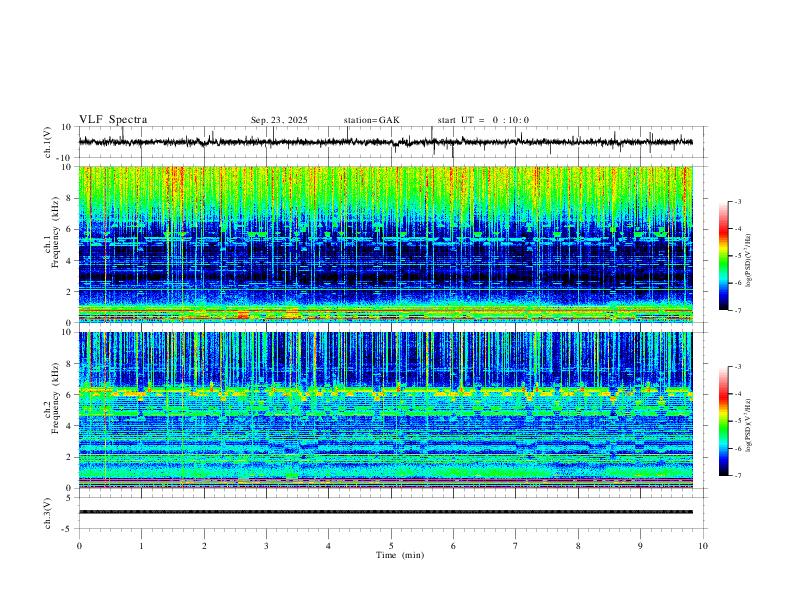Click the 'Time (min)' axis label
The height and width of the screenshot is (612, 792).
tap(400, 555)
